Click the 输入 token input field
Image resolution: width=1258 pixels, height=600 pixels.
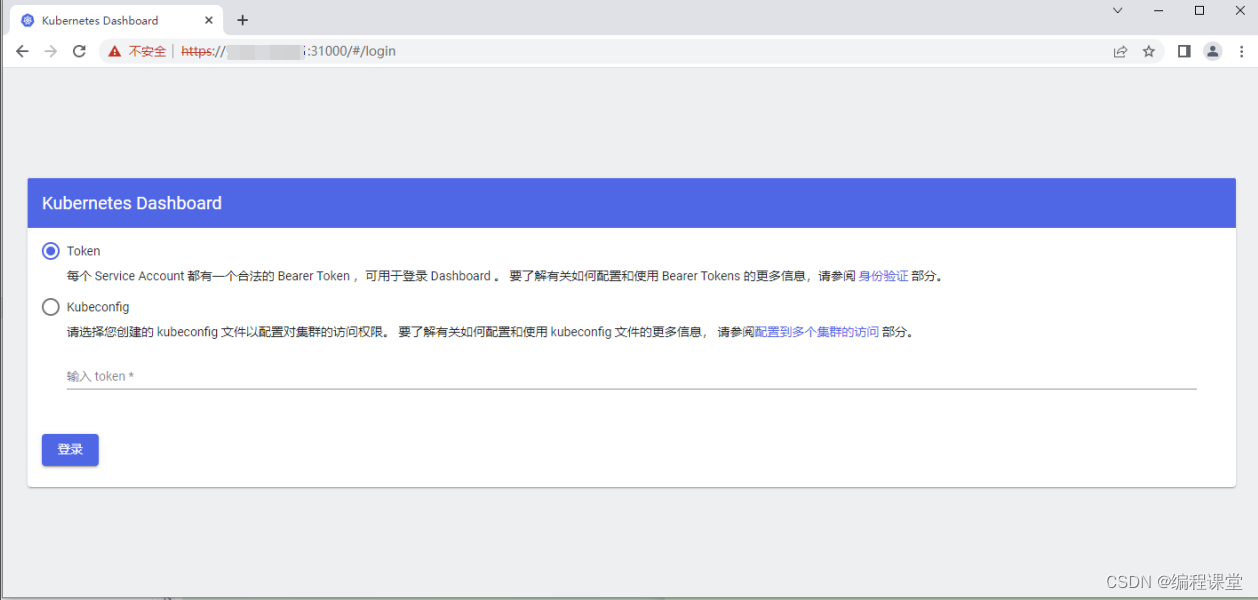click(x=400, y=377)
